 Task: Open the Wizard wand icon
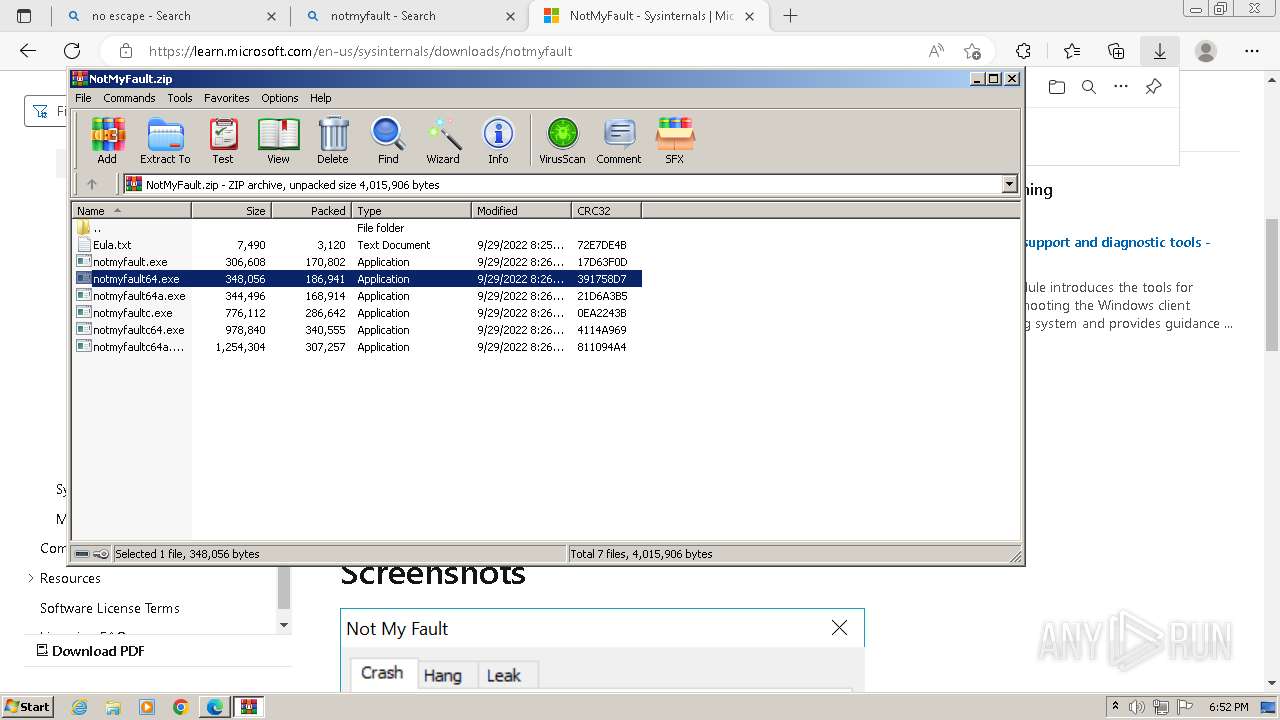[x=443, y=141]
